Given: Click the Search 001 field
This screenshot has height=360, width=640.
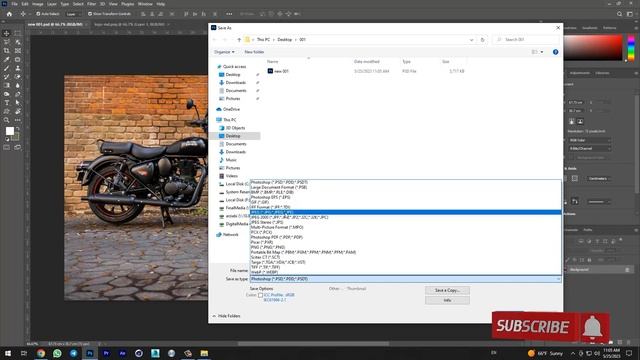Looking at the screenshot, I should (x=527, y=40).
